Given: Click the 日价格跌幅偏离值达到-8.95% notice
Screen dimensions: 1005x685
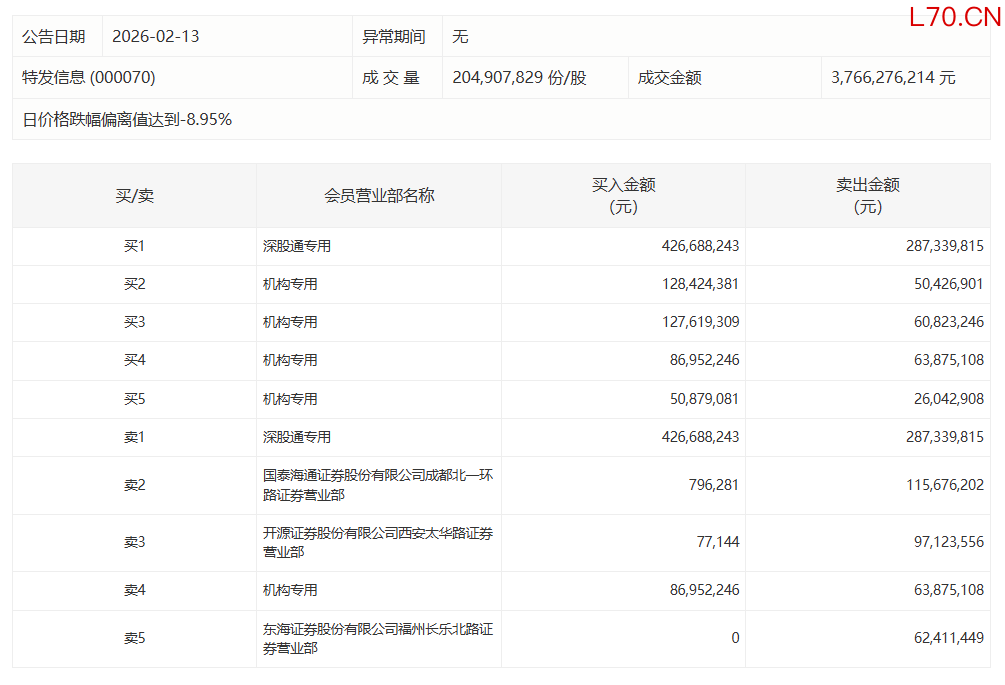Looking at the screenshot, I should 127,119.
